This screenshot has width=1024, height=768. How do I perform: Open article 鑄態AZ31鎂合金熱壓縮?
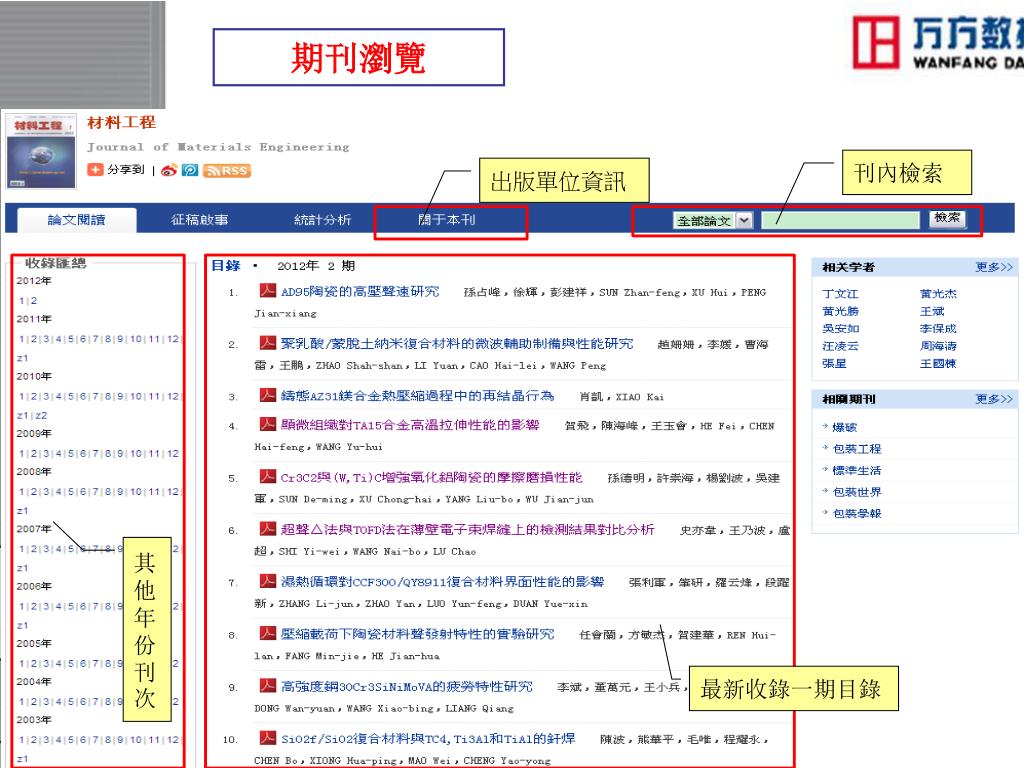417,396
